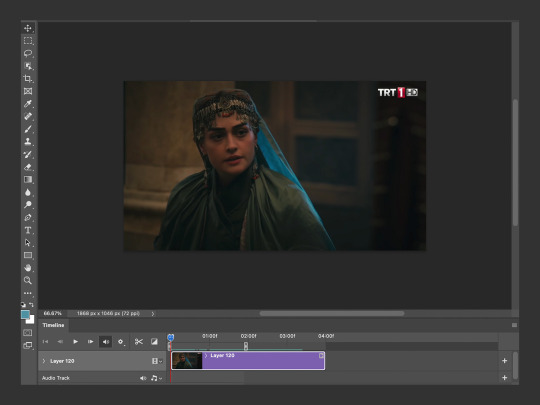Click the 02:00f ruler mark
Screen dimensions: 540x405
click(248, 336)
